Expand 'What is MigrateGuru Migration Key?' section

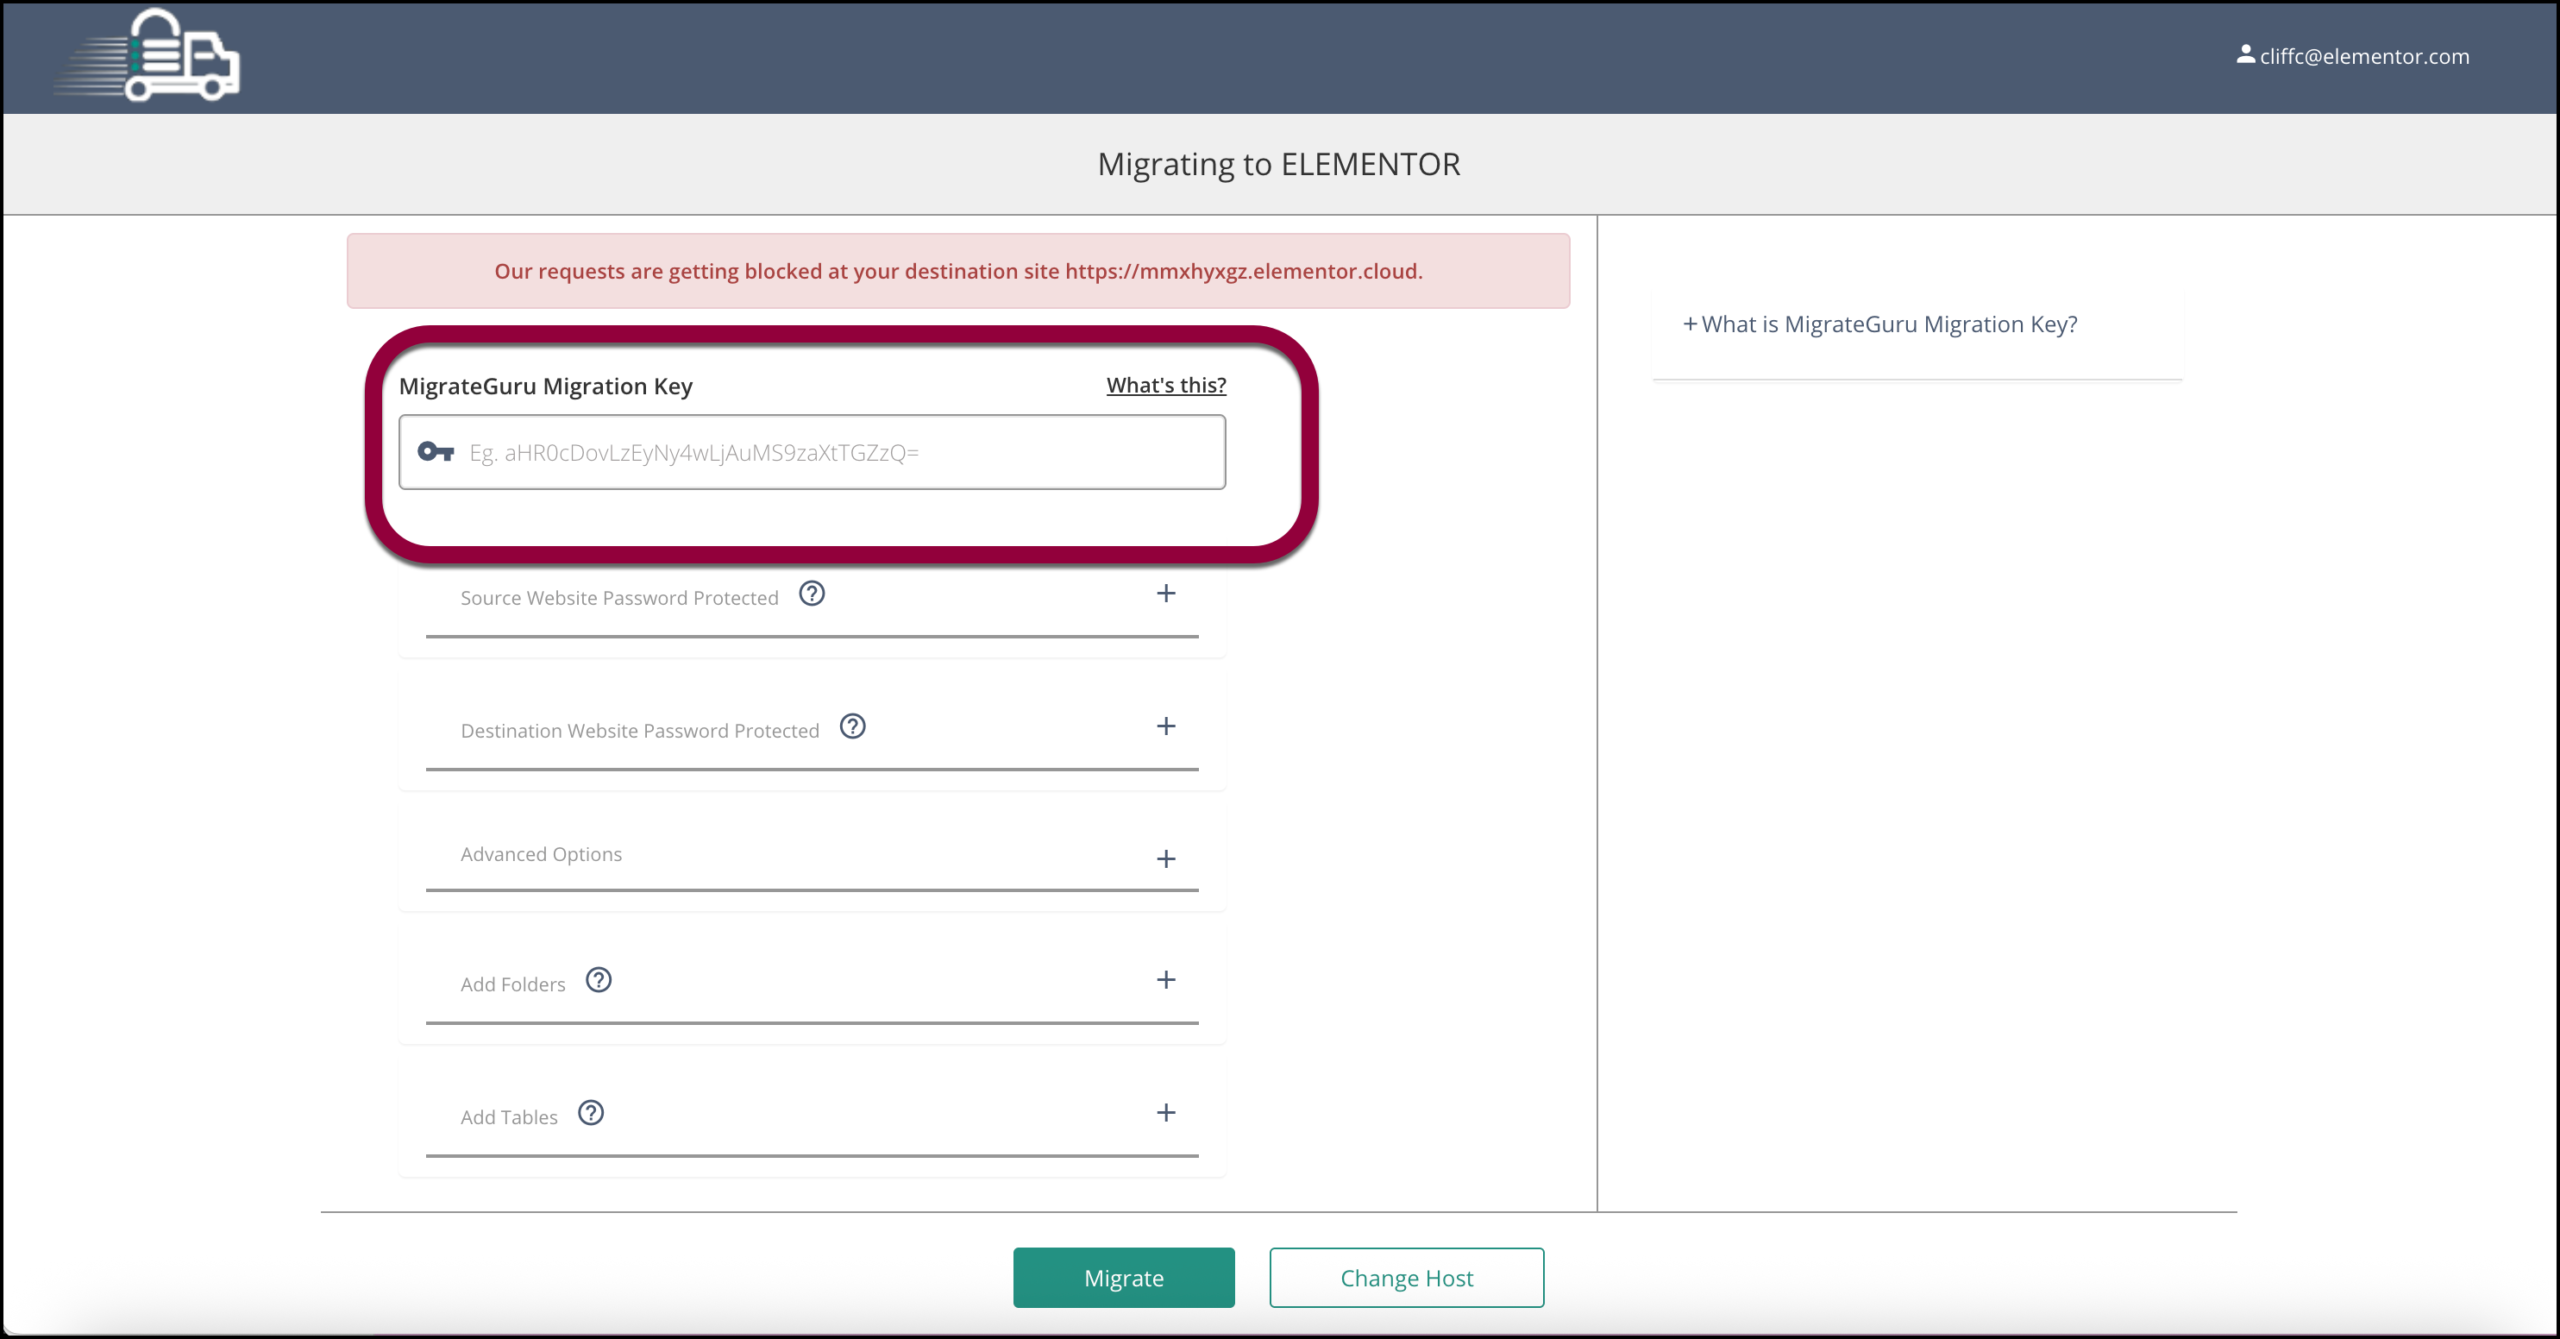click(1880, 325)
